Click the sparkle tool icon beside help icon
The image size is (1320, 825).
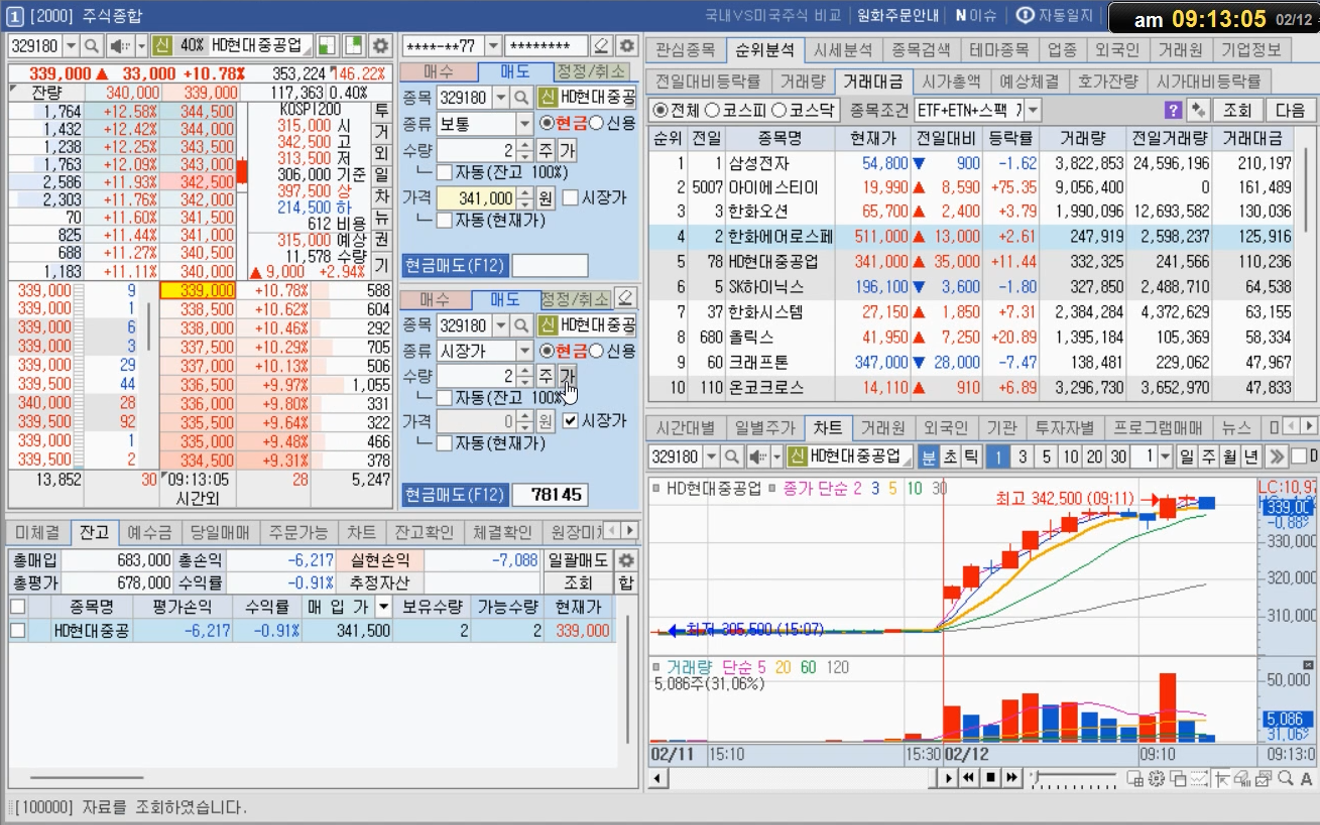(1198, 110)
